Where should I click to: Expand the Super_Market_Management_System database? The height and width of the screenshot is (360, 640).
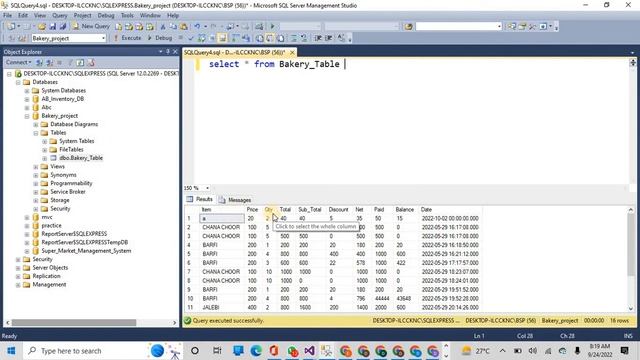27,251
